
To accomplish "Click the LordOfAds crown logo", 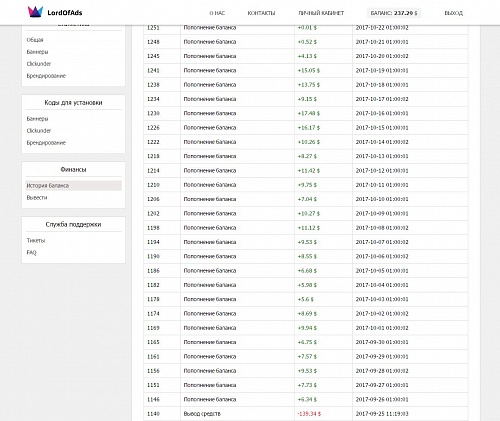I will pyautogui.click(x=35, y=12).
